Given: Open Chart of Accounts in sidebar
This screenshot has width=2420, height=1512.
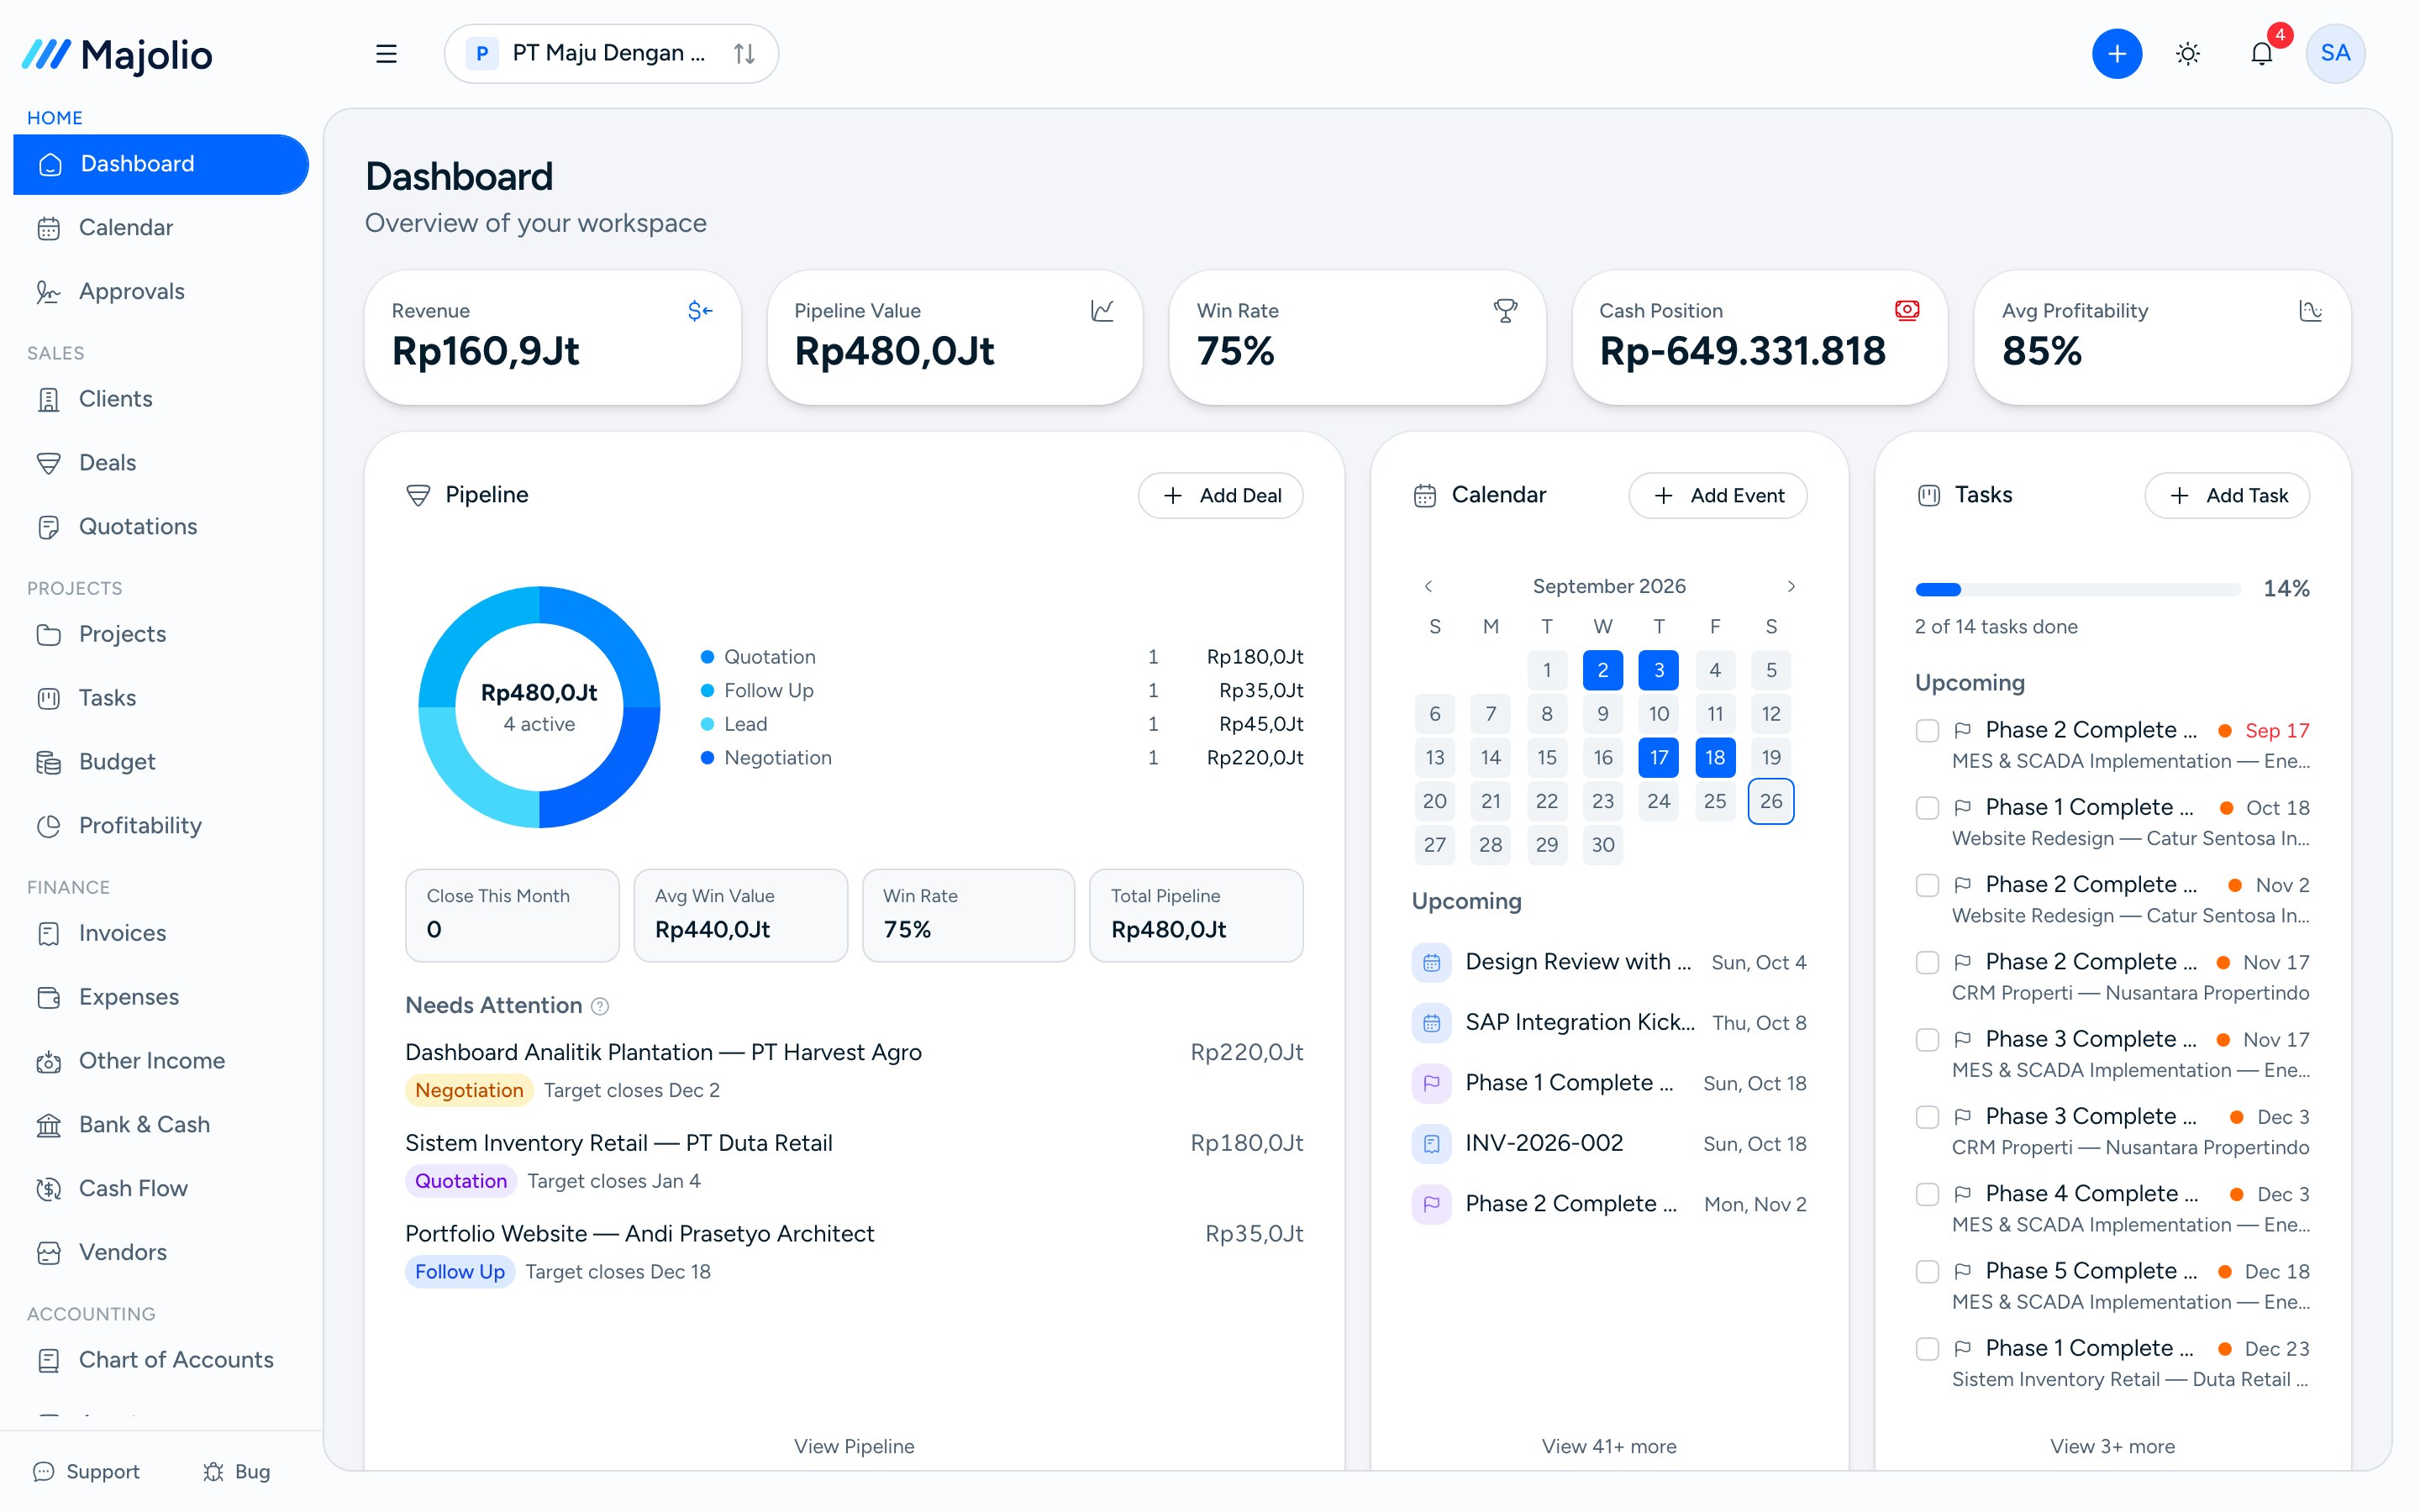Looking at the screenshot, I should pyautogui.click(x=160, y=1360).
